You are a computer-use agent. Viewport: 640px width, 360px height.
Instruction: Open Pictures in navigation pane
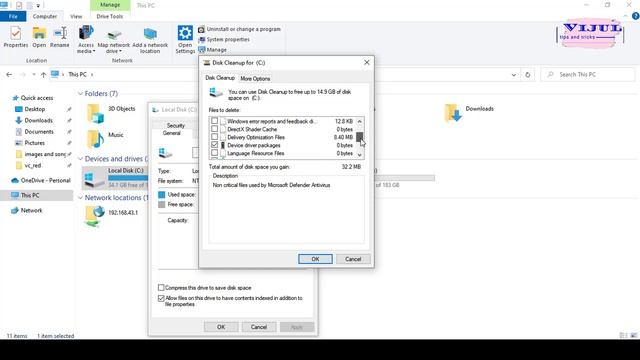pyautogui.click(x=34, y=143)
